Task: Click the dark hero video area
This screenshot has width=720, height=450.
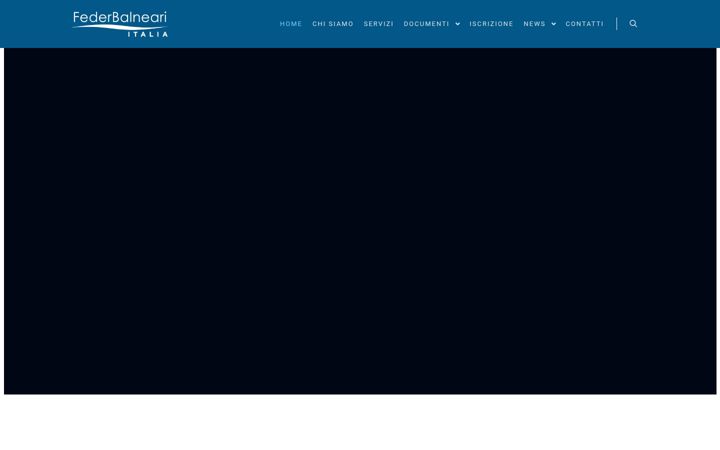Action: tap(360, 221)
